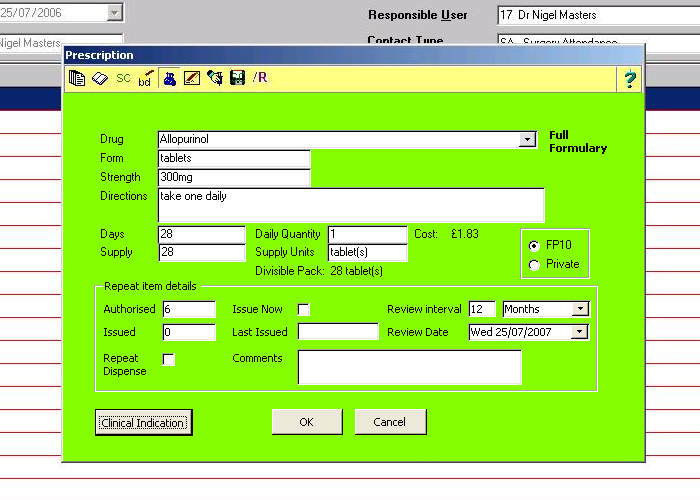Screen dimensions: 700x500
Task: Click the Strength field showing 300mg
Action: (234, 178)
